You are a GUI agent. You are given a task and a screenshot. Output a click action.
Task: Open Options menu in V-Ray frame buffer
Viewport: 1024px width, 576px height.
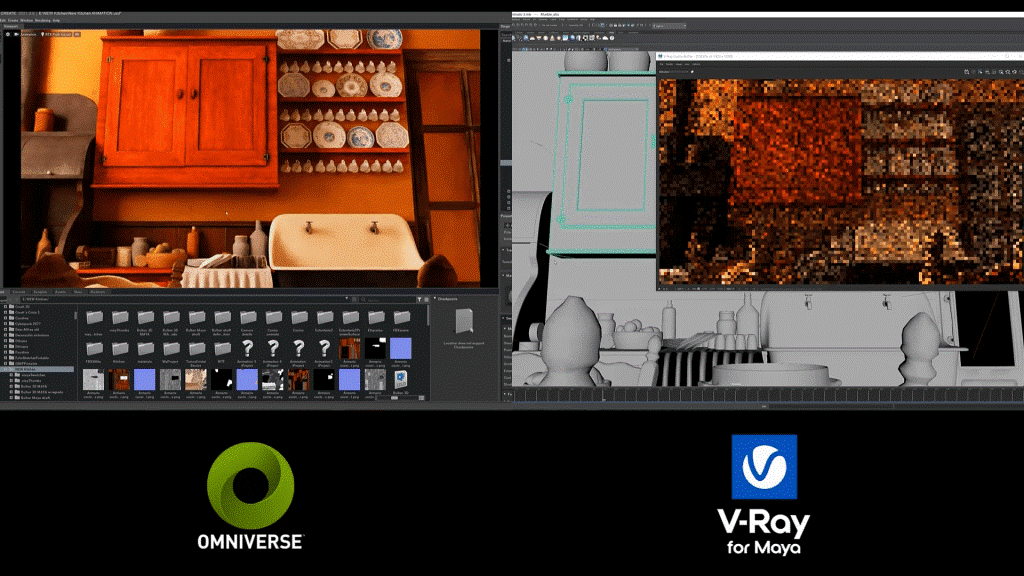click(696, 64)
